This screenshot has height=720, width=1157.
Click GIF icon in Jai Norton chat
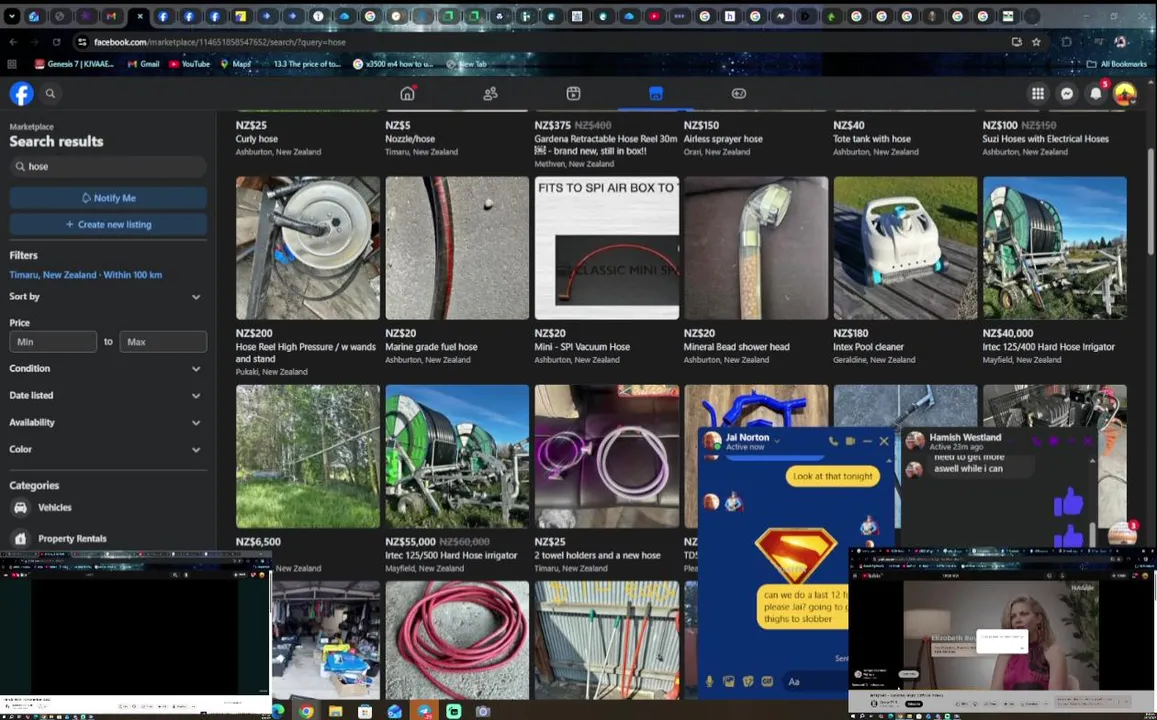click(767, 682)
